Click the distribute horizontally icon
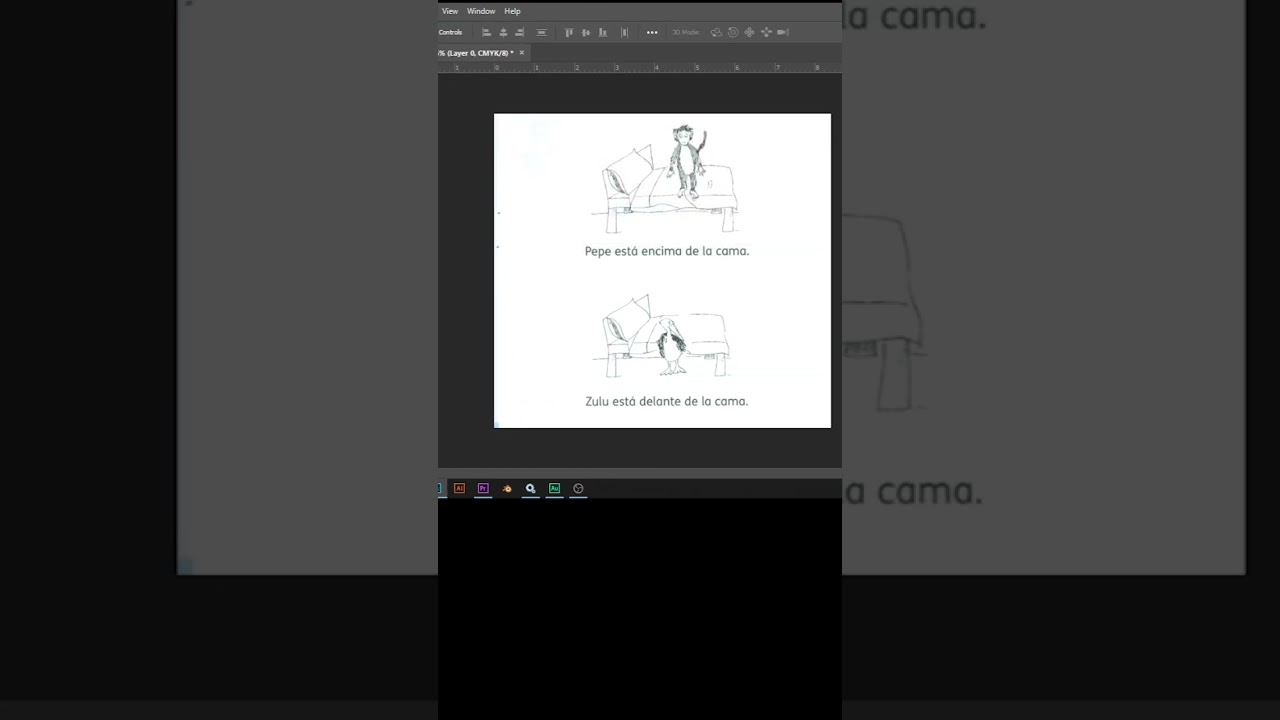Screen dimensions: 1280x720 coord(625,32)
